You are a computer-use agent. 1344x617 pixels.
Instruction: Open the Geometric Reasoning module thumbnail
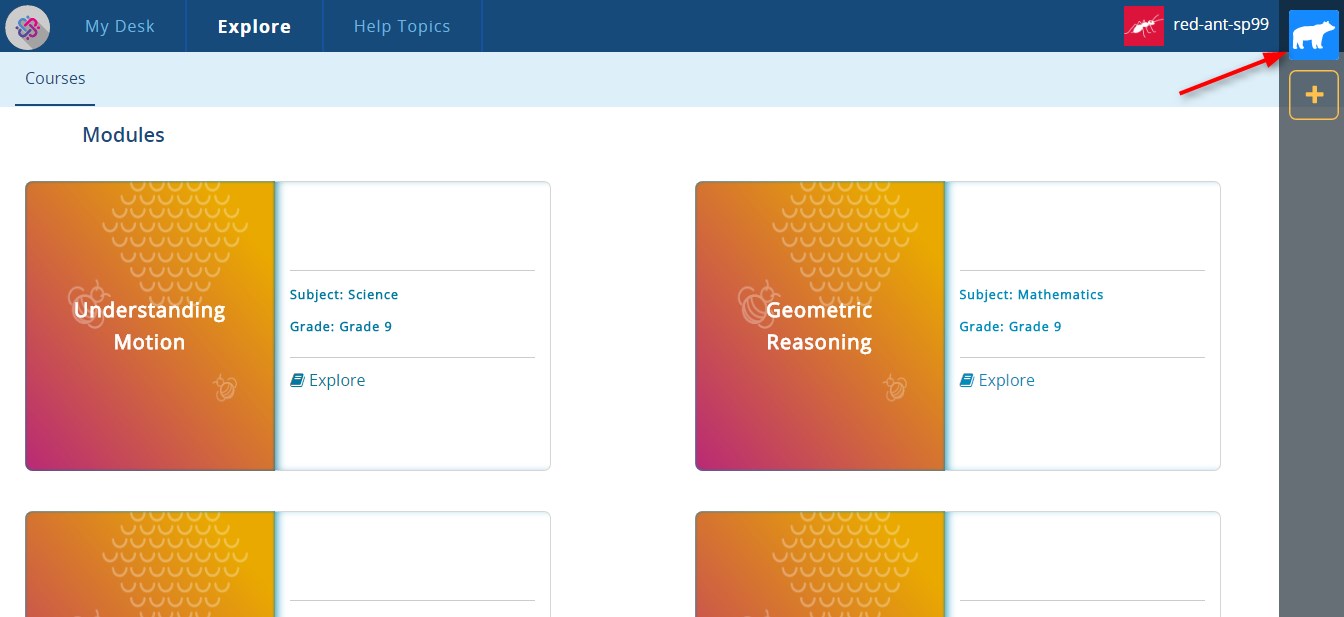point(820,326)
